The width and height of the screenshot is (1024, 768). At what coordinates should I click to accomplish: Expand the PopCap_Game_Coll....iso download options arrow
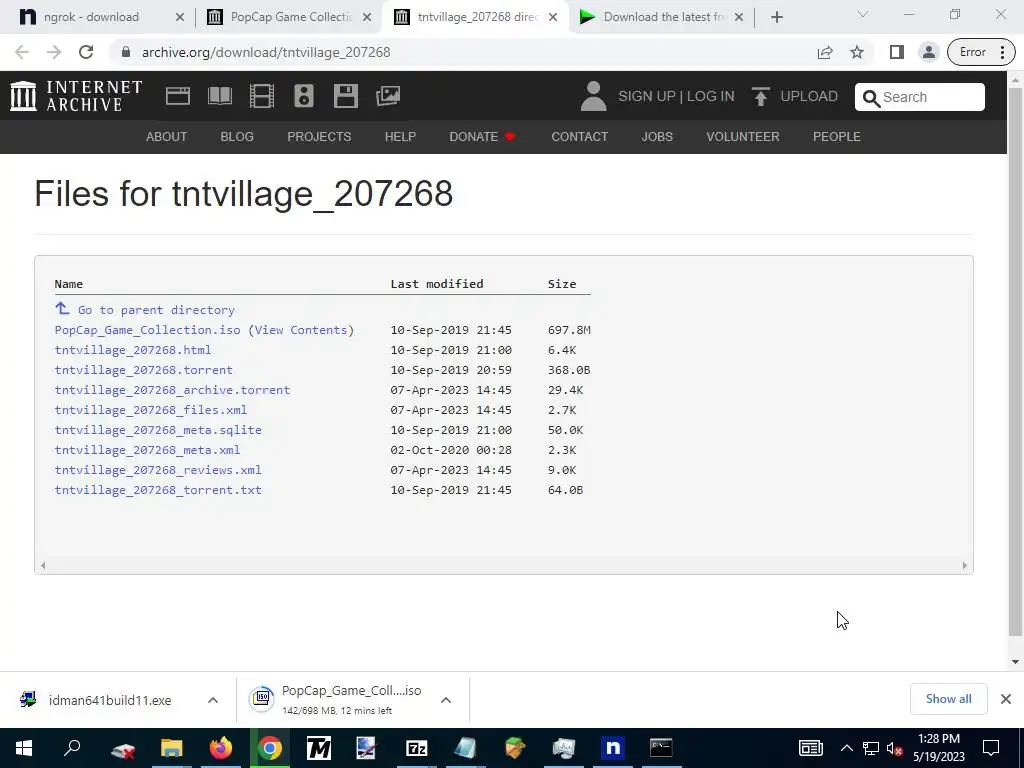click(x=446, y=700)
